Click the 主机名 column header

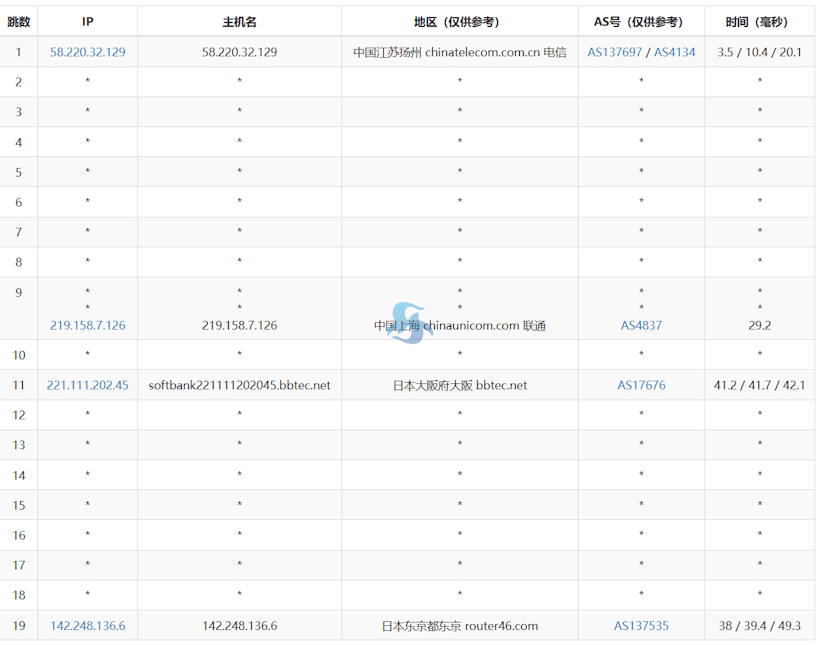[239, 21]
